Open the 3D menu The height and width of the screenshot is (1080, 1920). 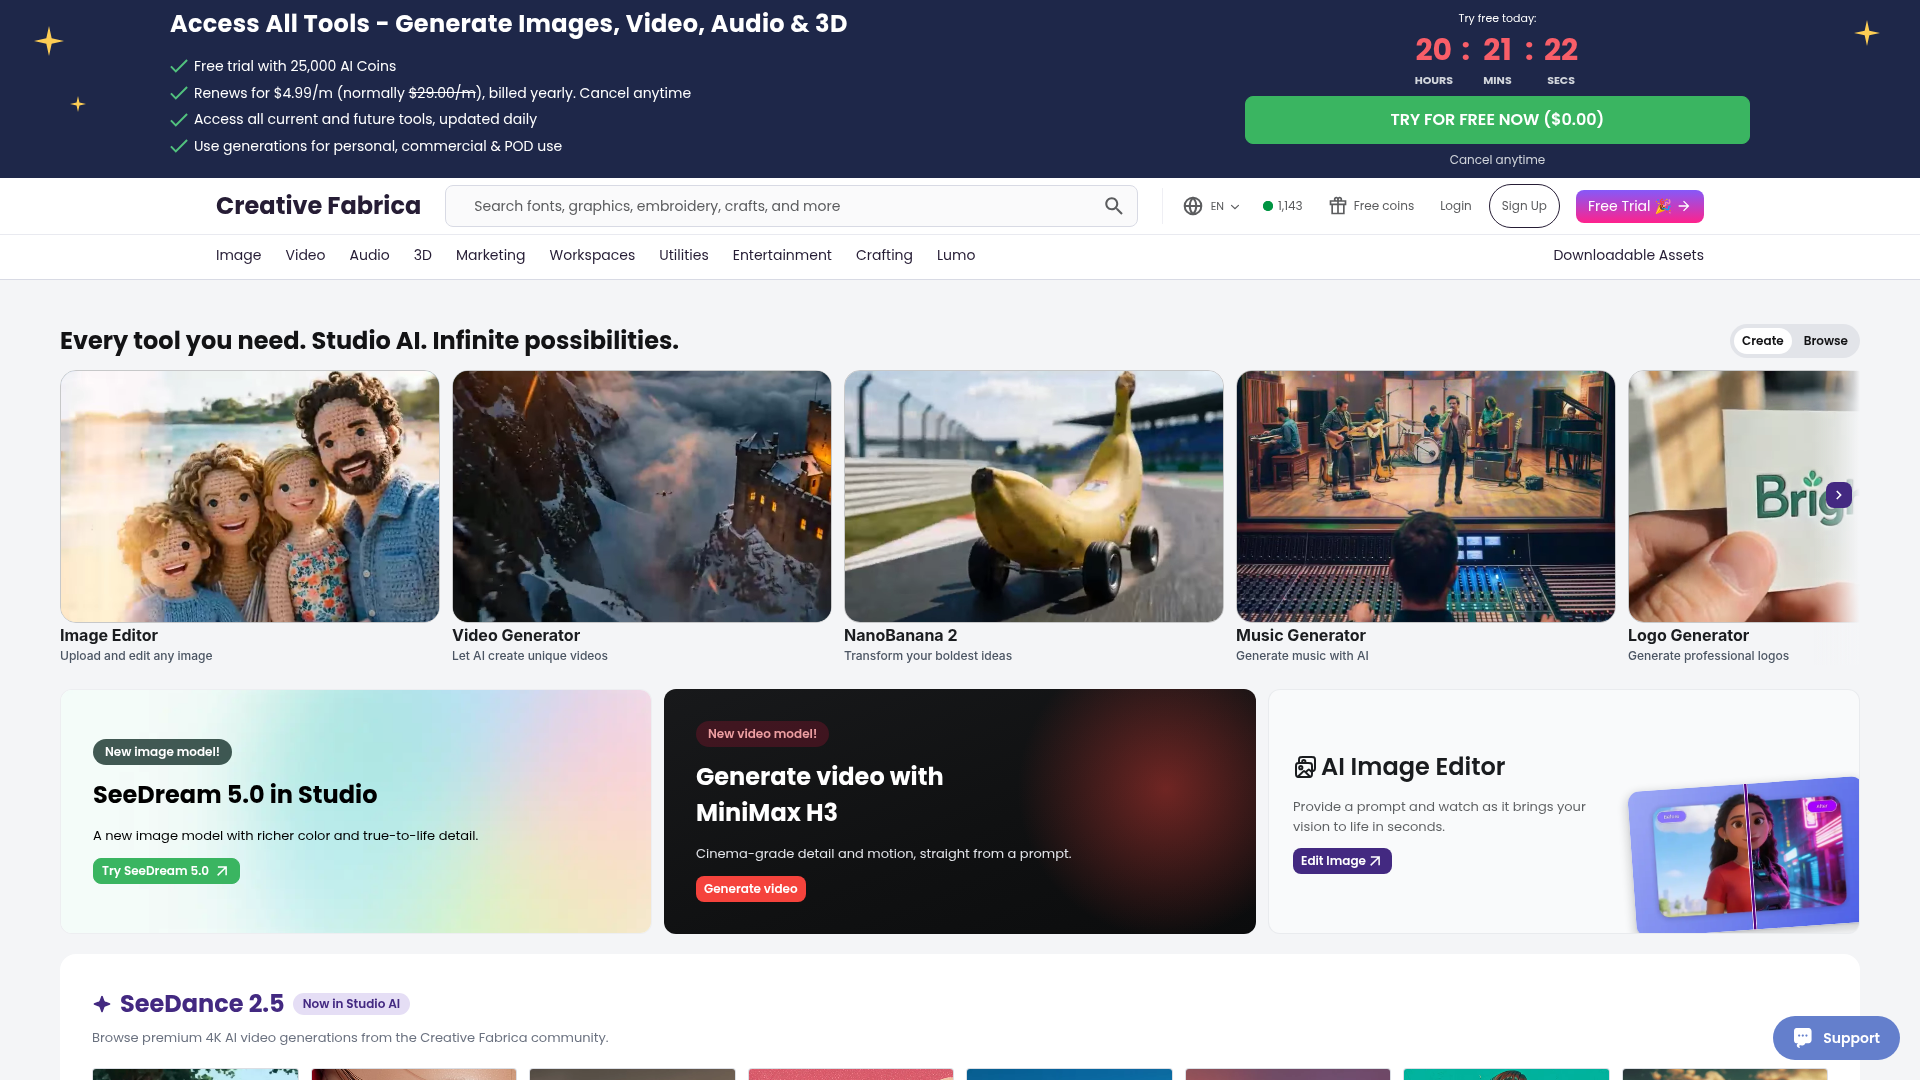coord(423,255)
